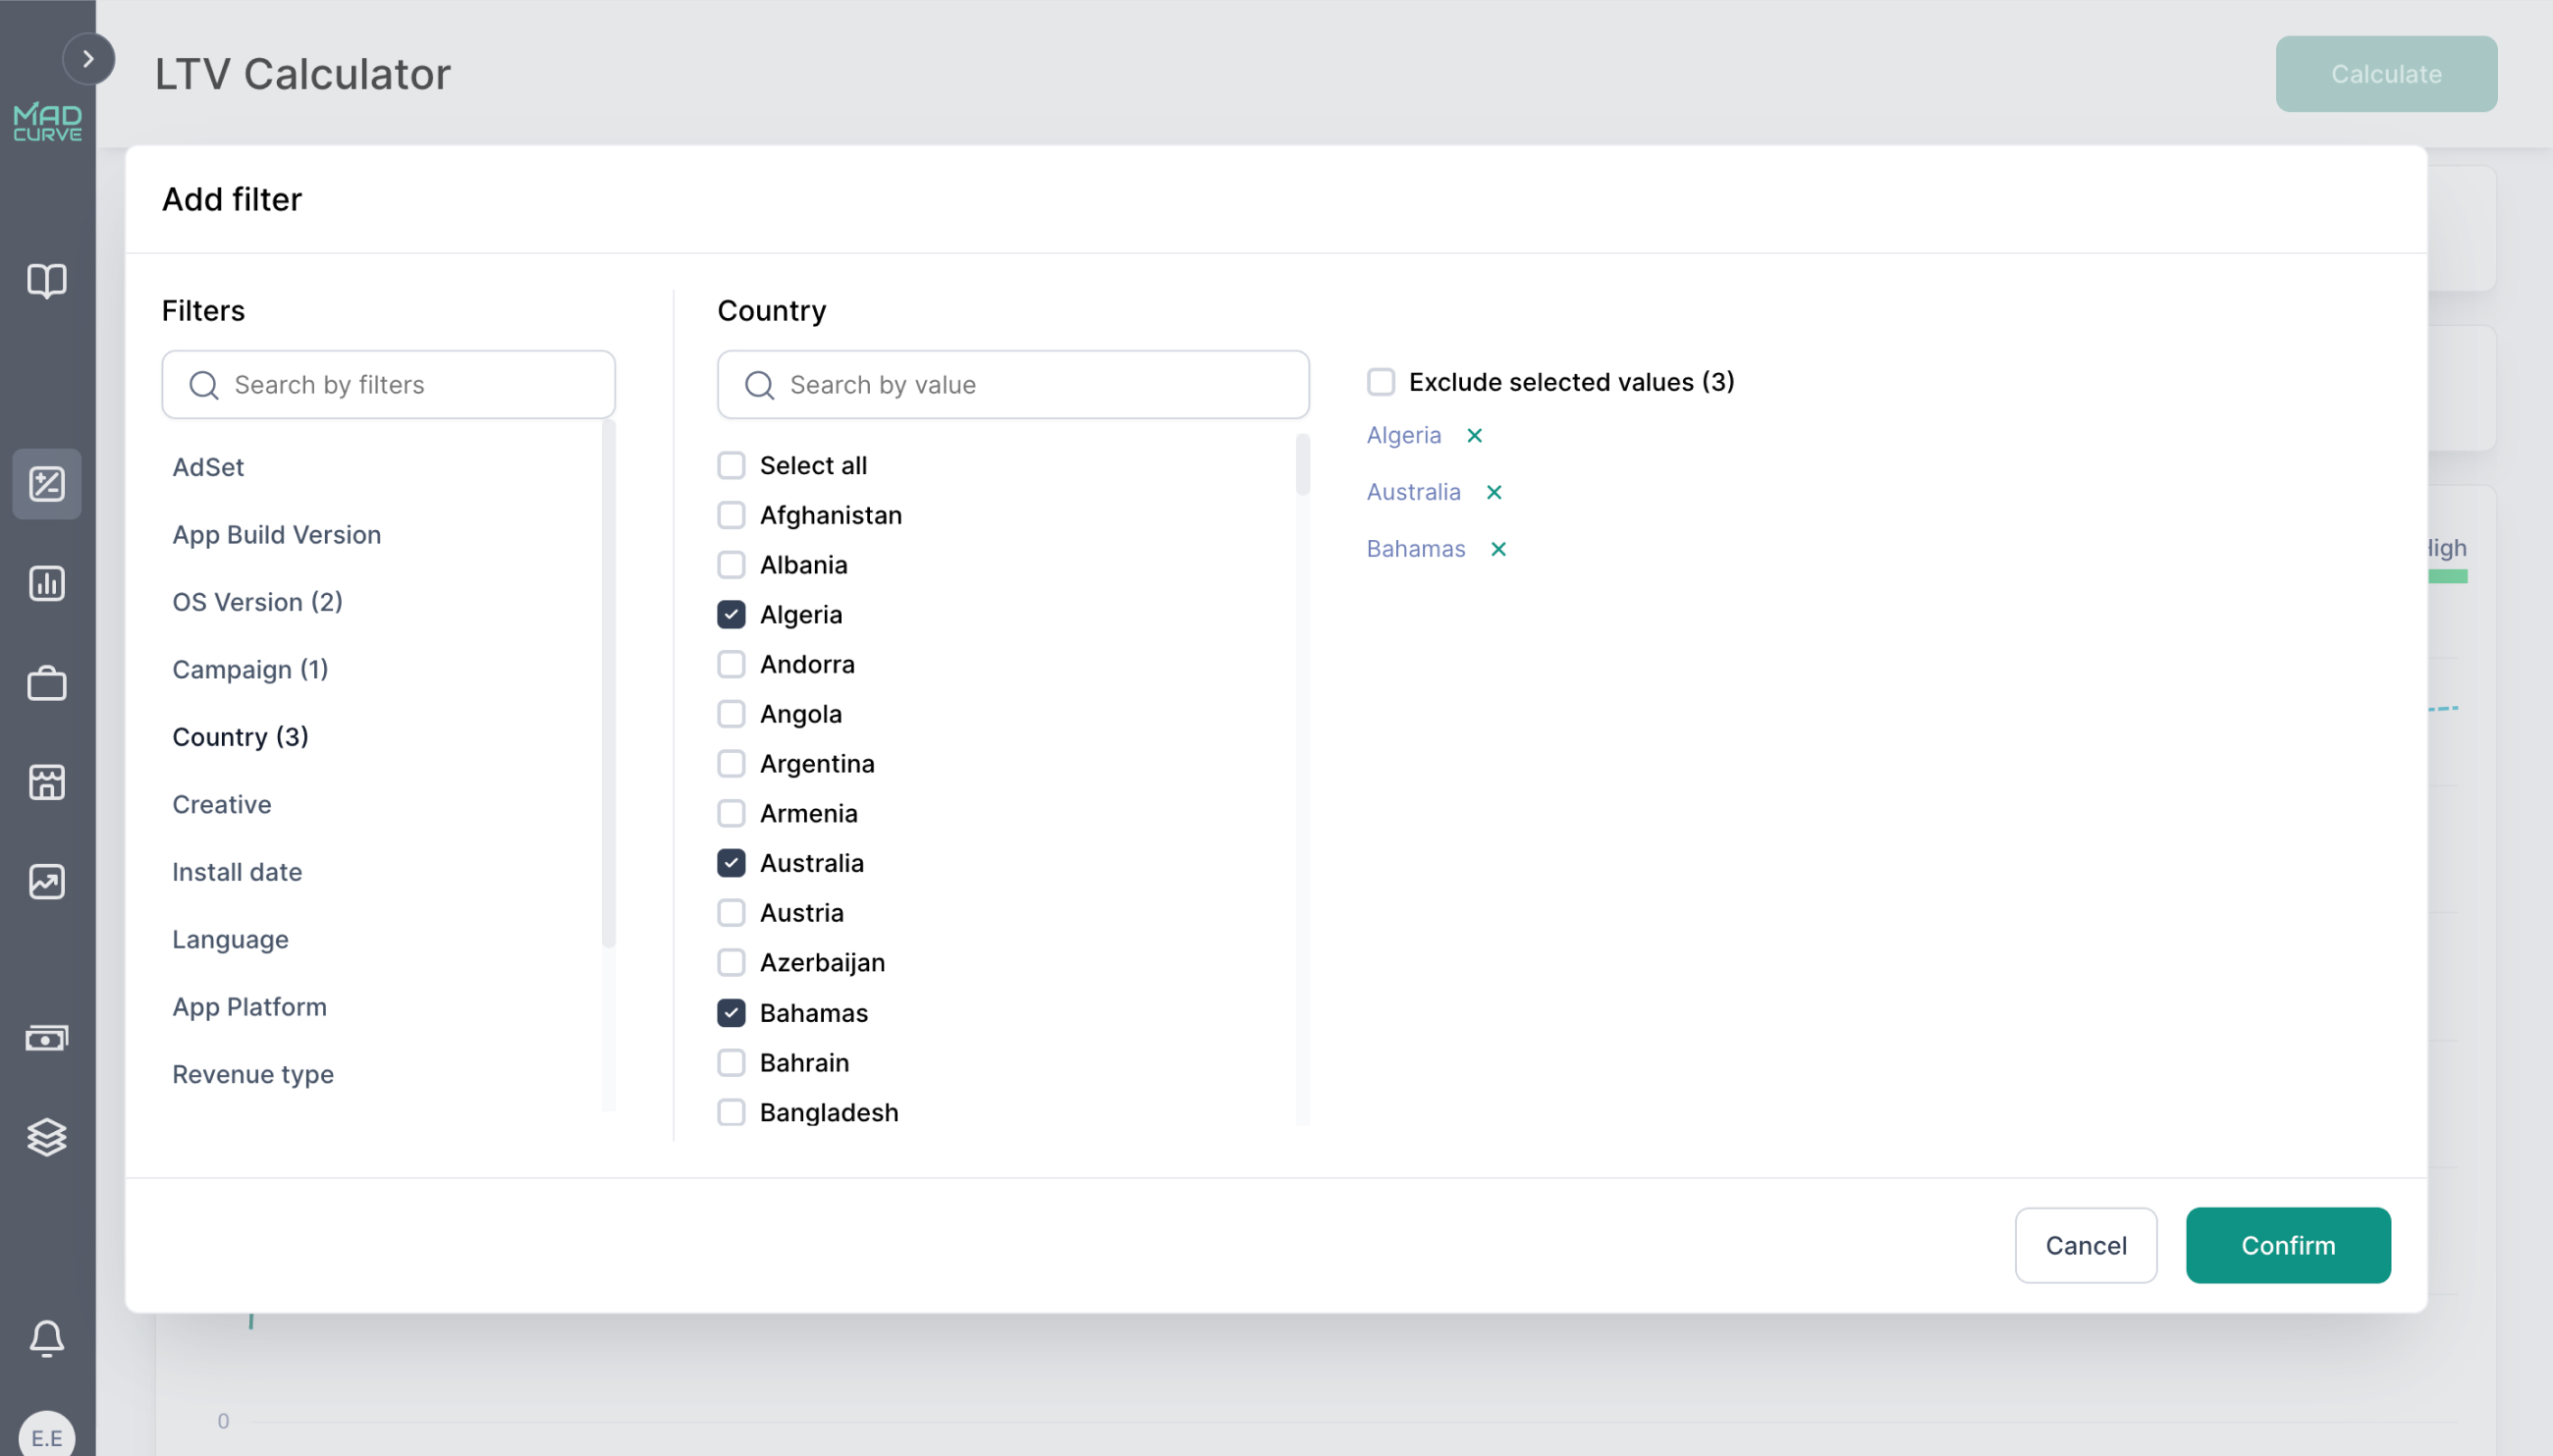Uncheck the Australia checkbox

[731, 863]
